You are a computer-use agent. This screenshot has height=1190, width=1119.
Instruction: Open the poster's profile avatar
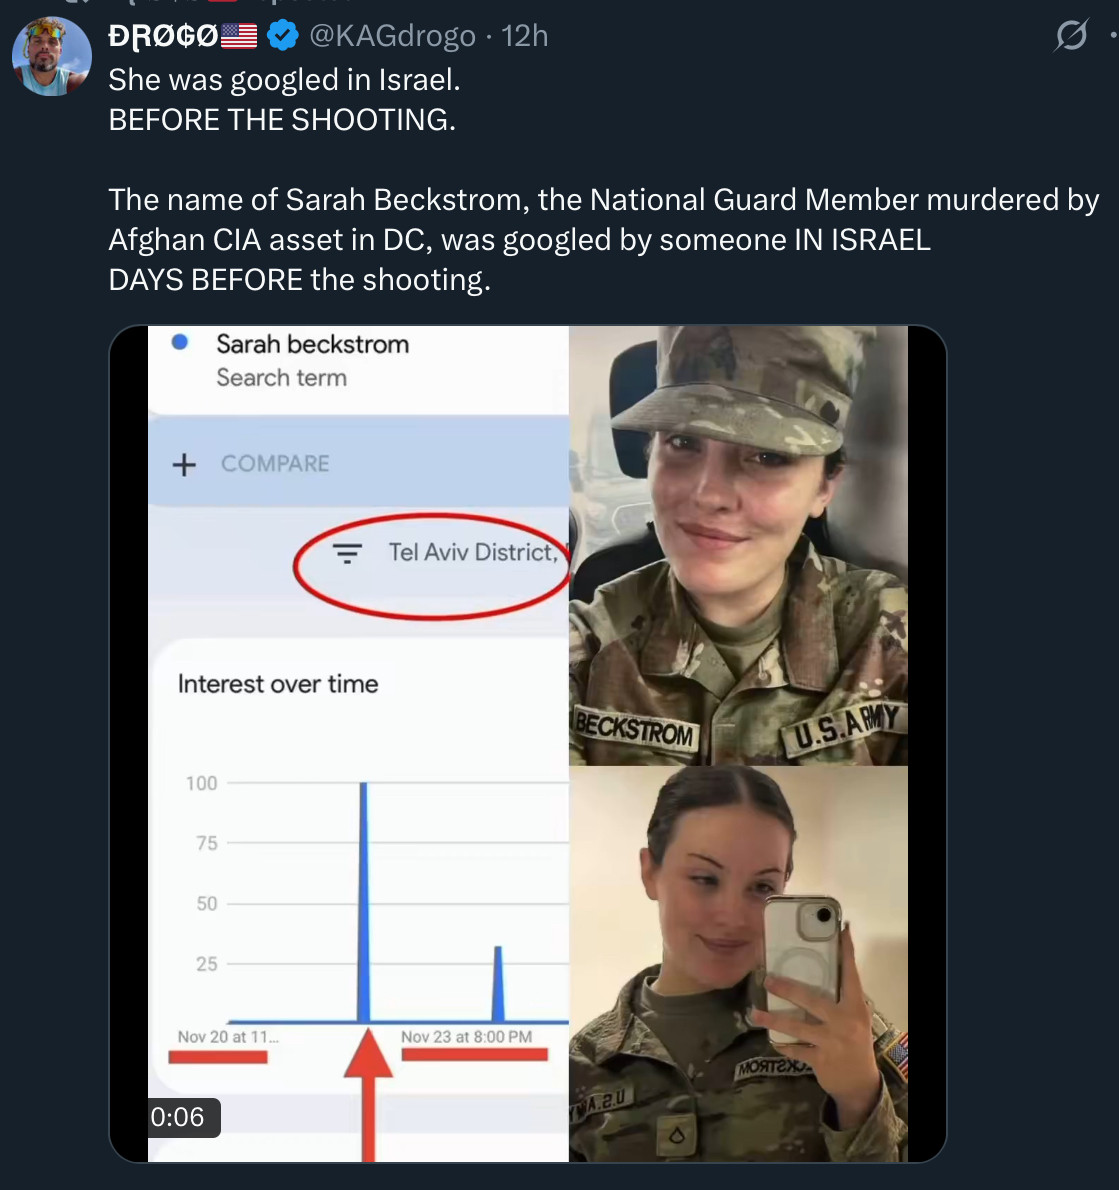coord(51,56)
